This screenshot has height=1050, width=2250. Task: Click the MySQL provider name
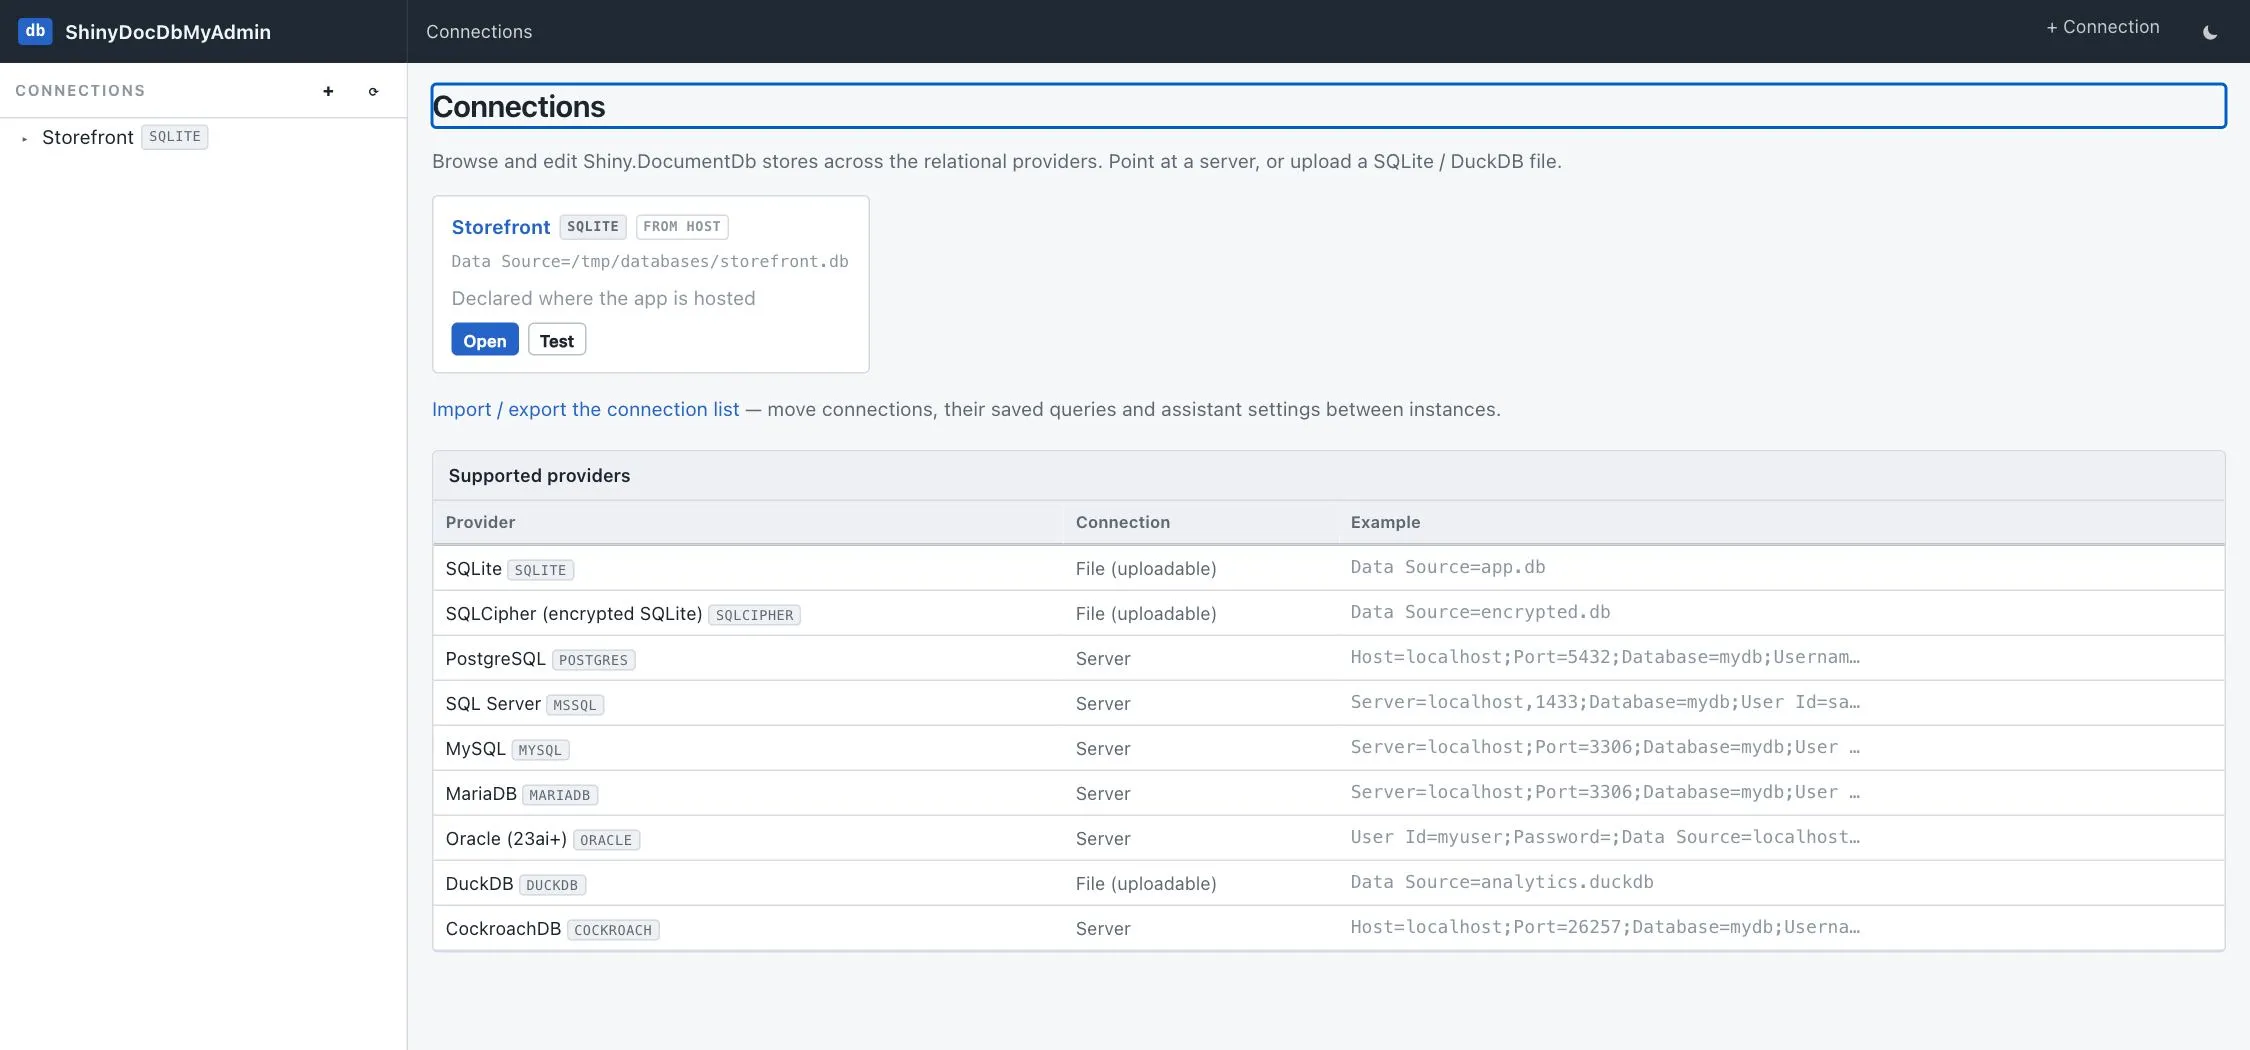(476, 748)
